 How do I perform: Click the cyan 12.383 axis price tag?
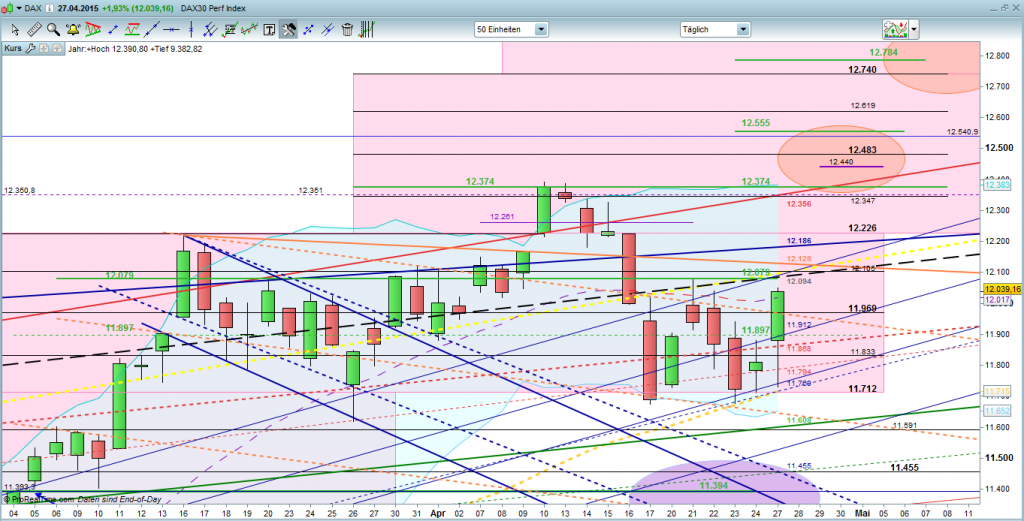click(x=999, y=185)
